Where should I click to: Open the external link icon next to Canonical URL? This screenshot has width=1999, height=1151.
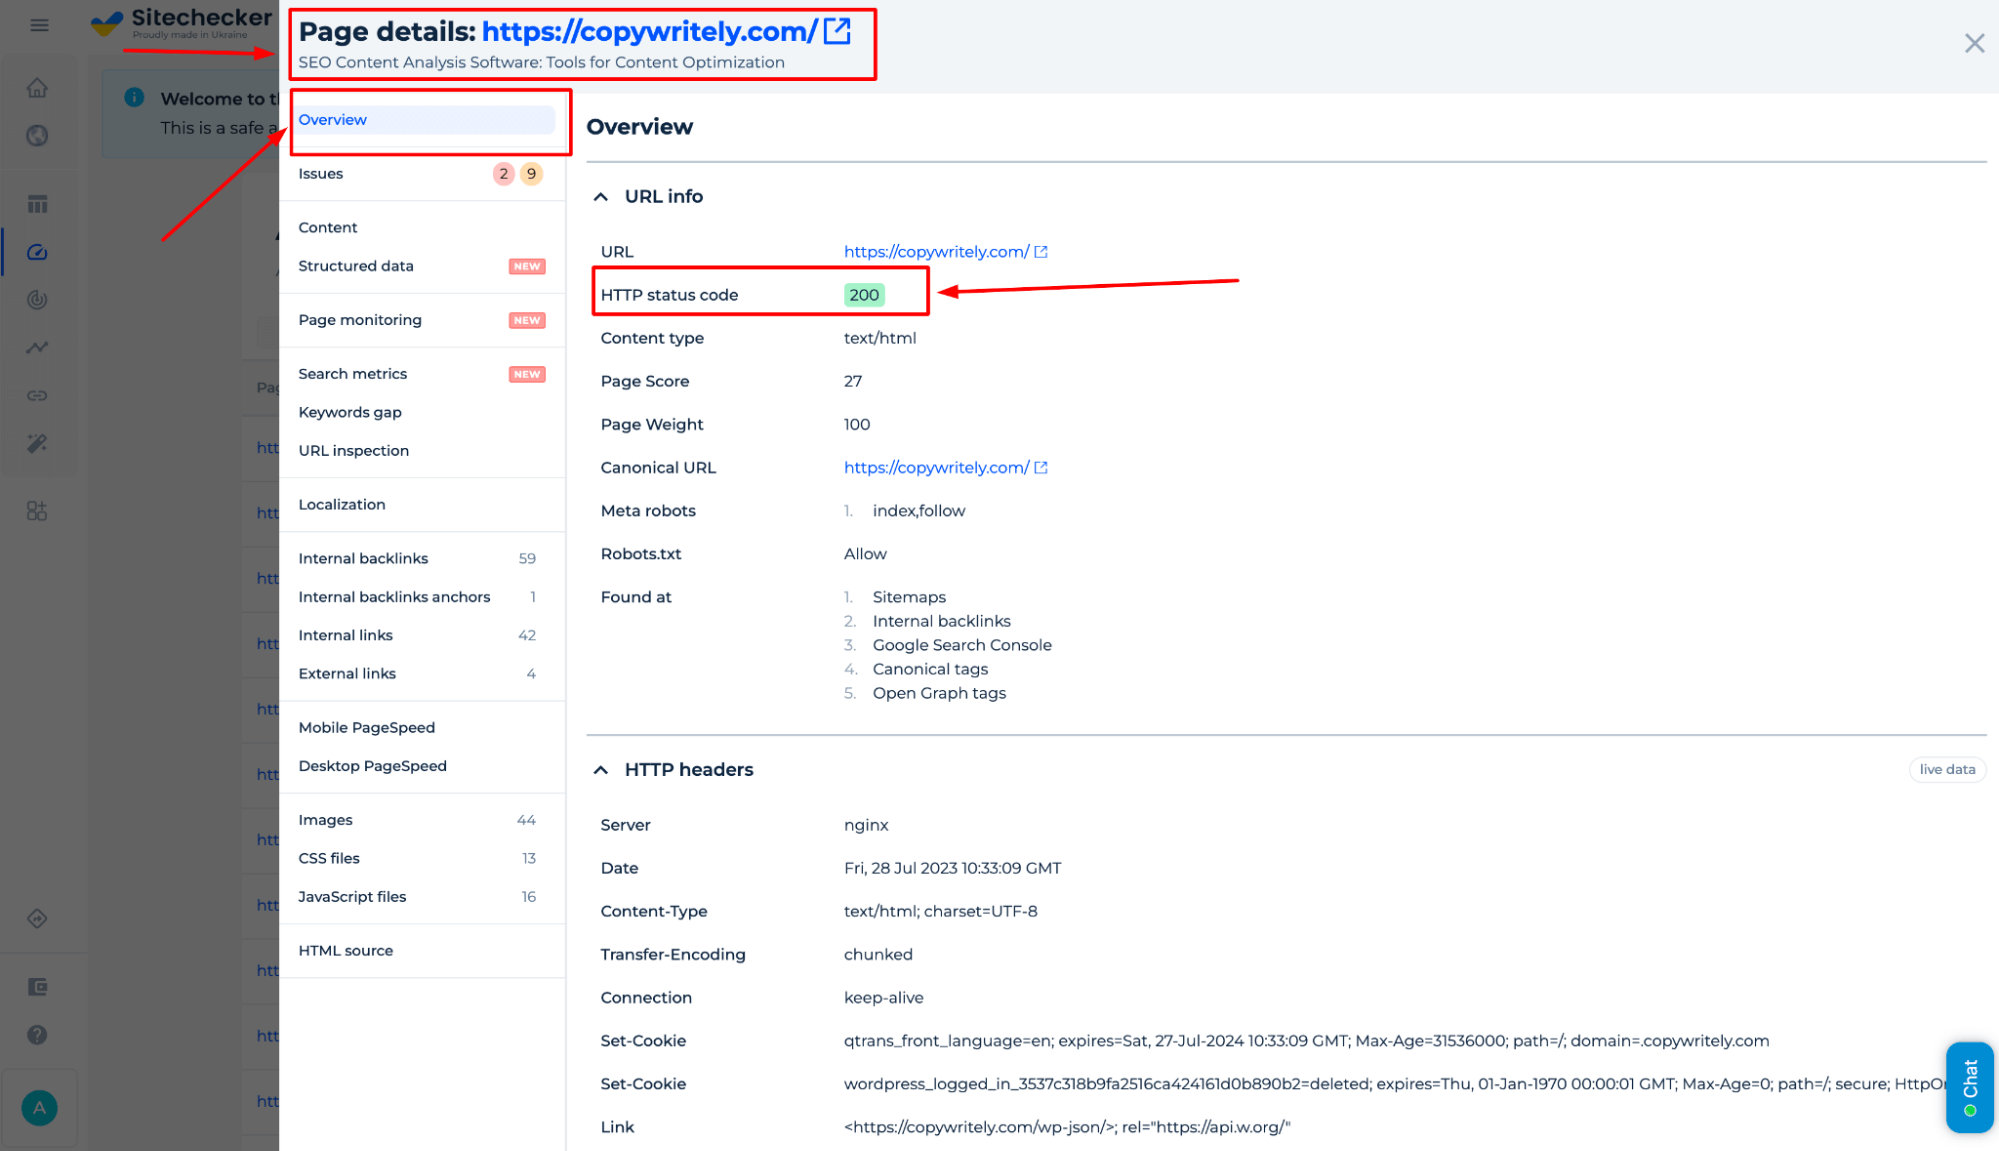coord(1040,468)
